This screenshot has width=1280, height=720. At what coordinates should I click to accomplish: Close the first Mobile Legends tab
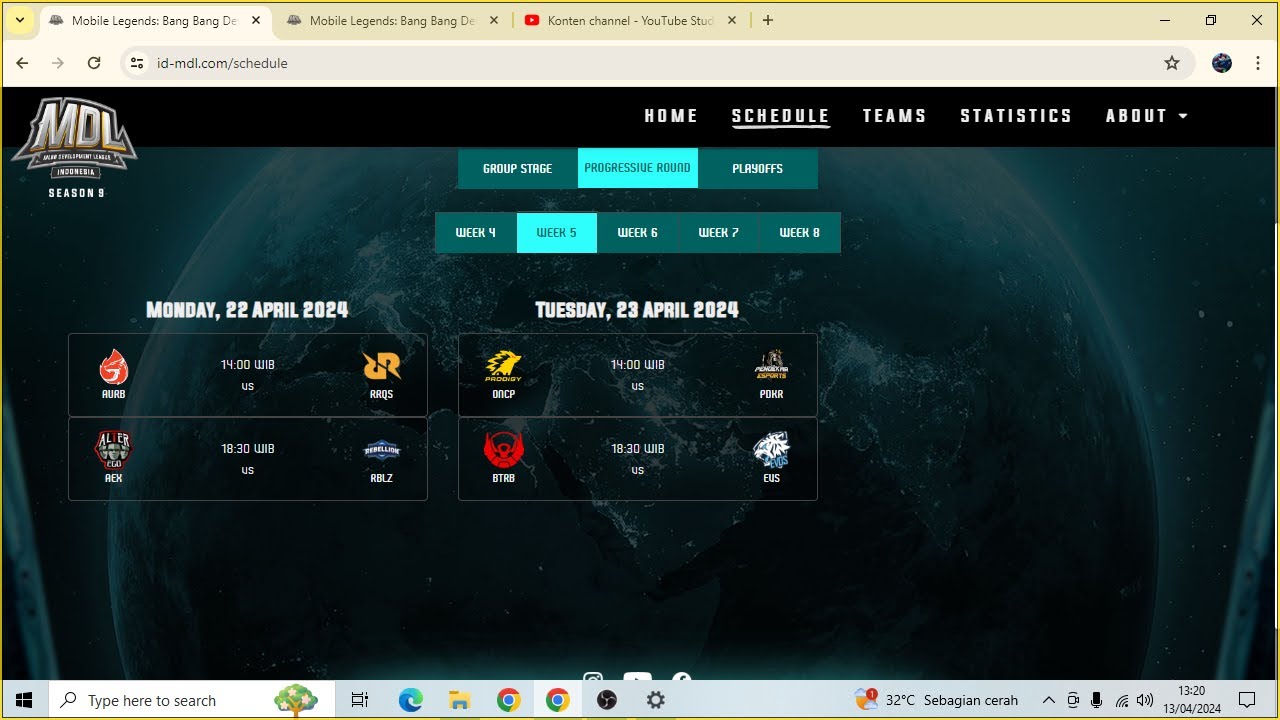[x=255, y=20]
